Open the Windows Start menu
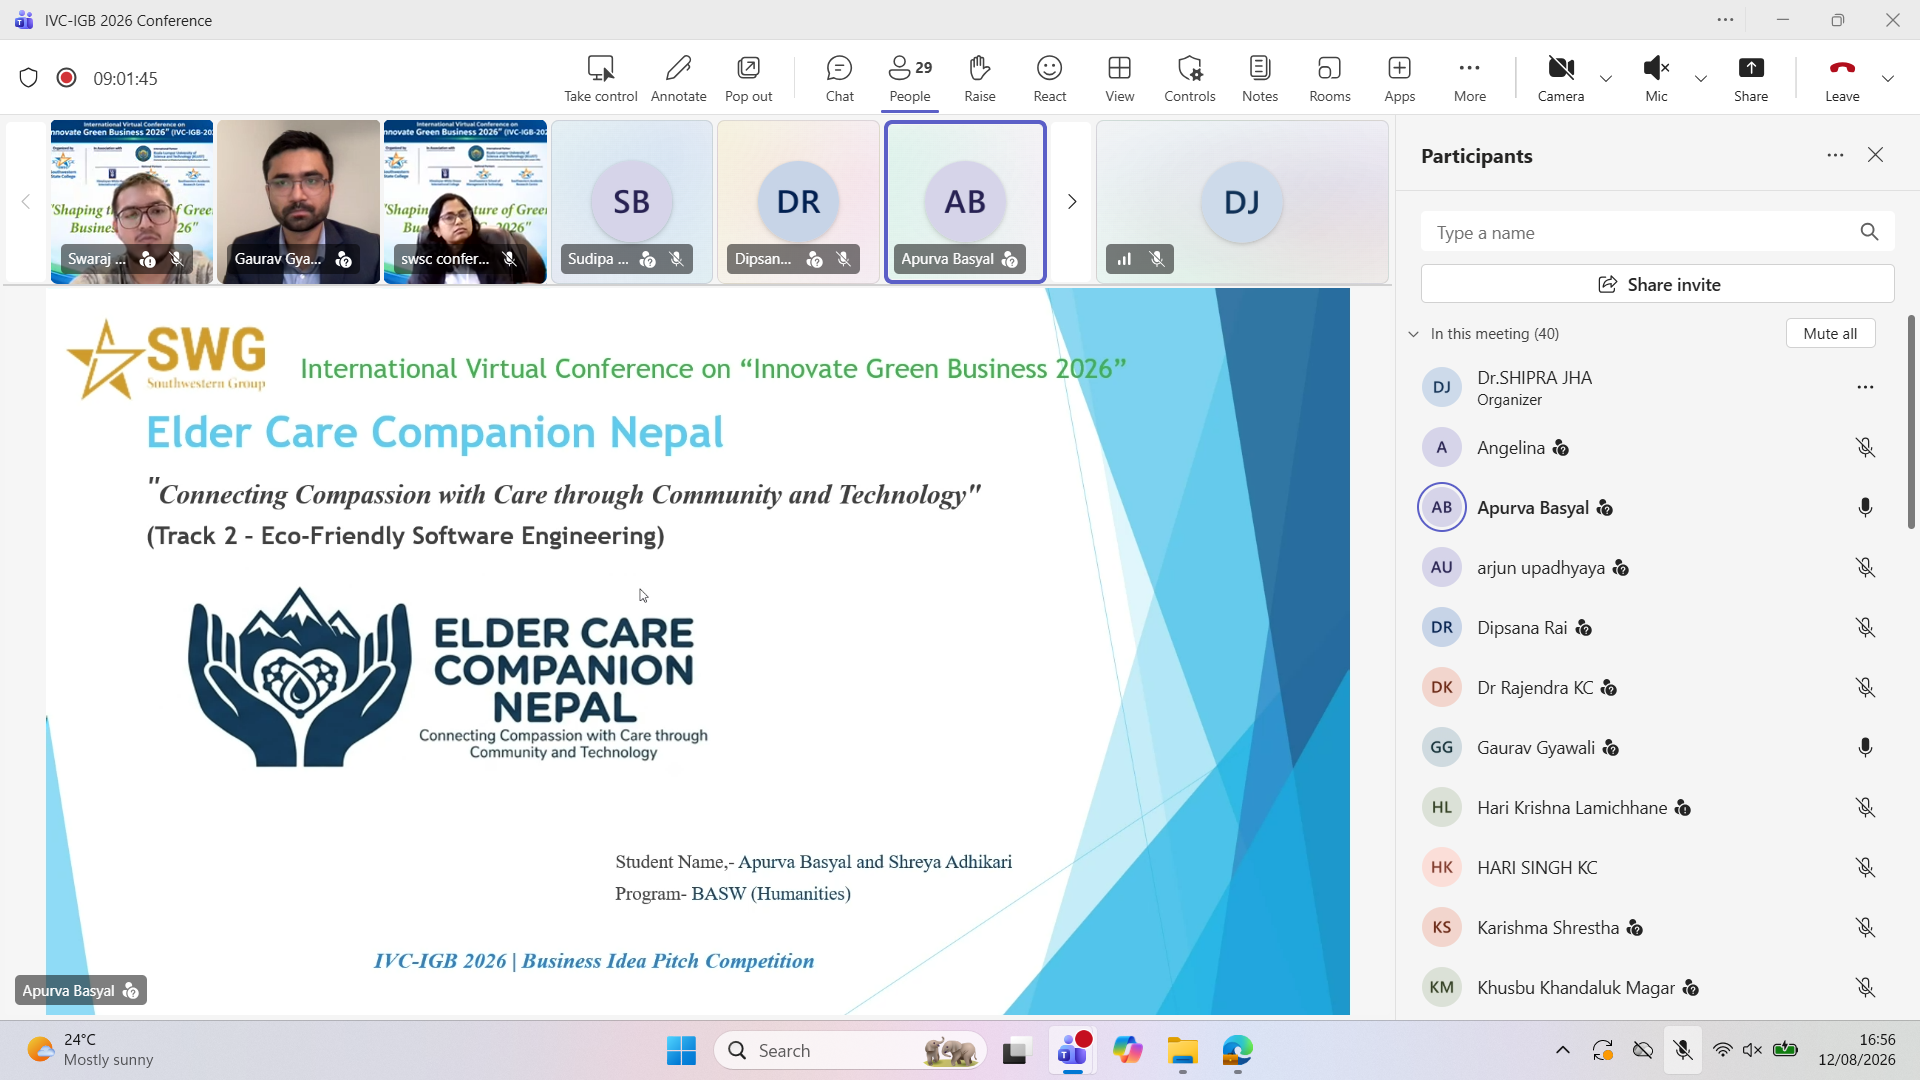1920x1080 pixels. 681,1051
